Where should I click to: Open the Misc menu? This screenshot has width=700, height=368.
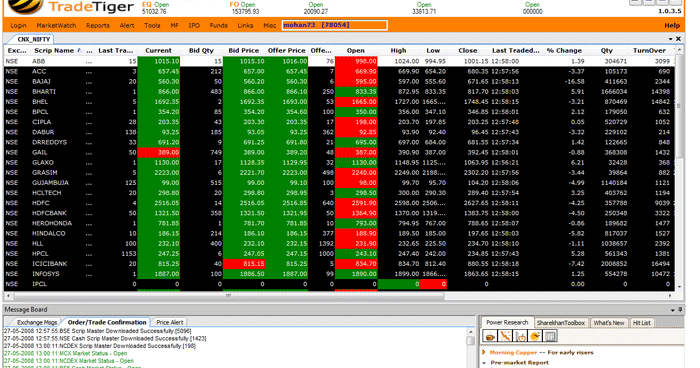270,25
